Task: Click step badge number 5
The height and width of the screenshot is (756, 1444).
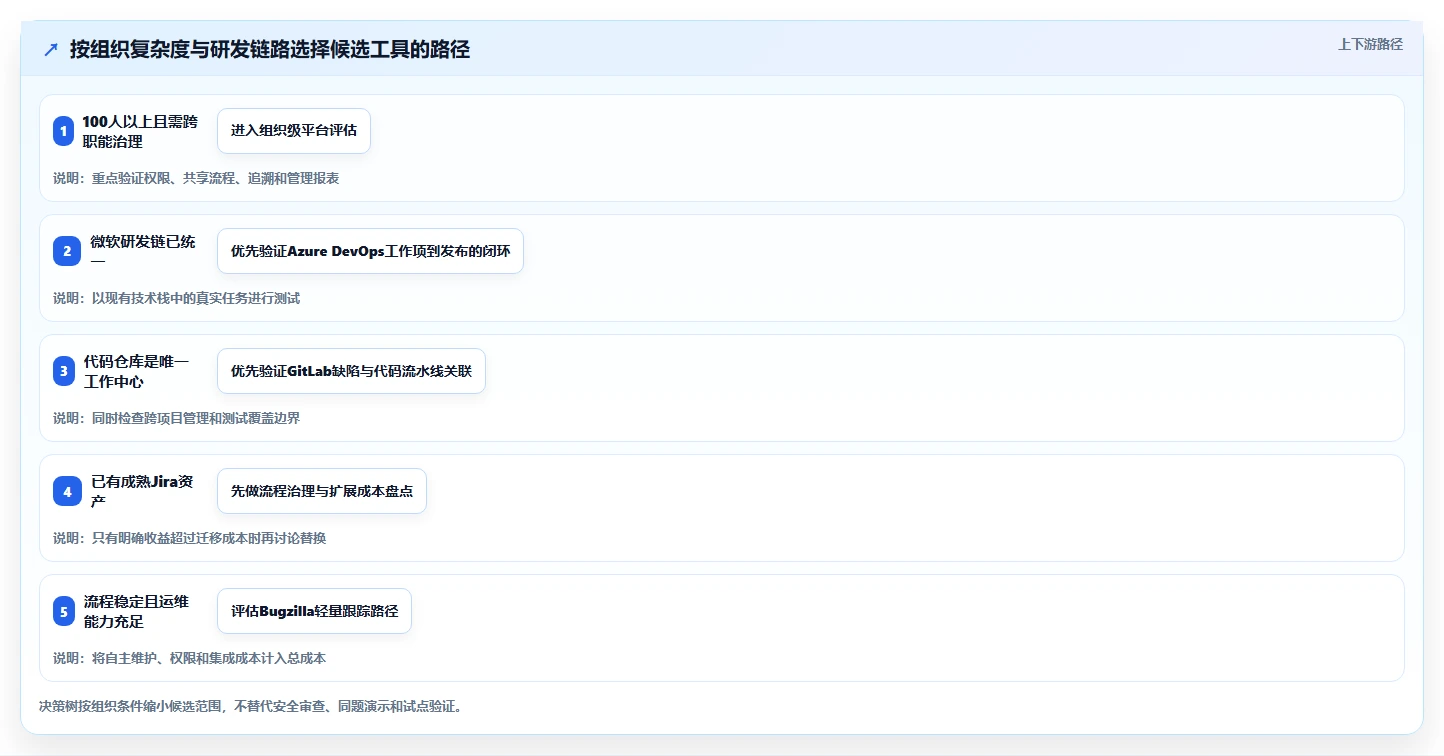Action: click(64, 611)
